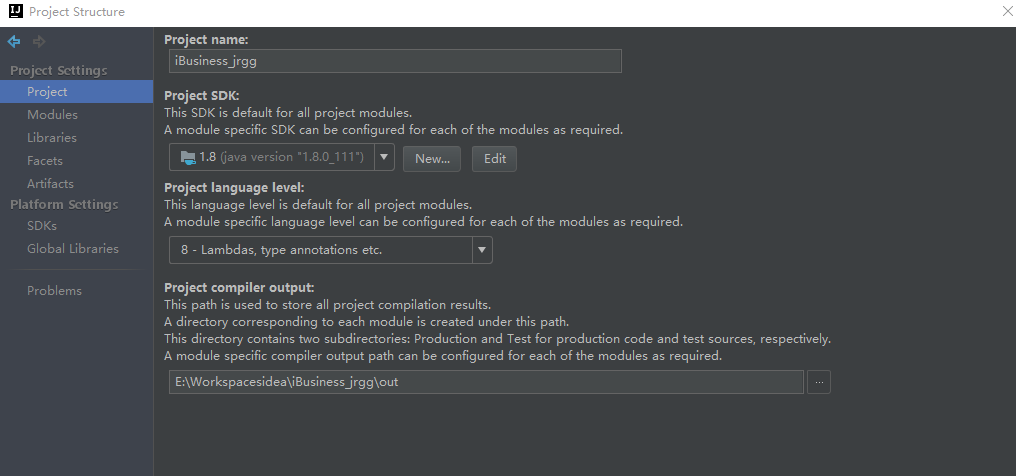The image size is (1016, 476).
Task: Click 'This SDK is default for all project modules.' text
Action: [288, 113]
